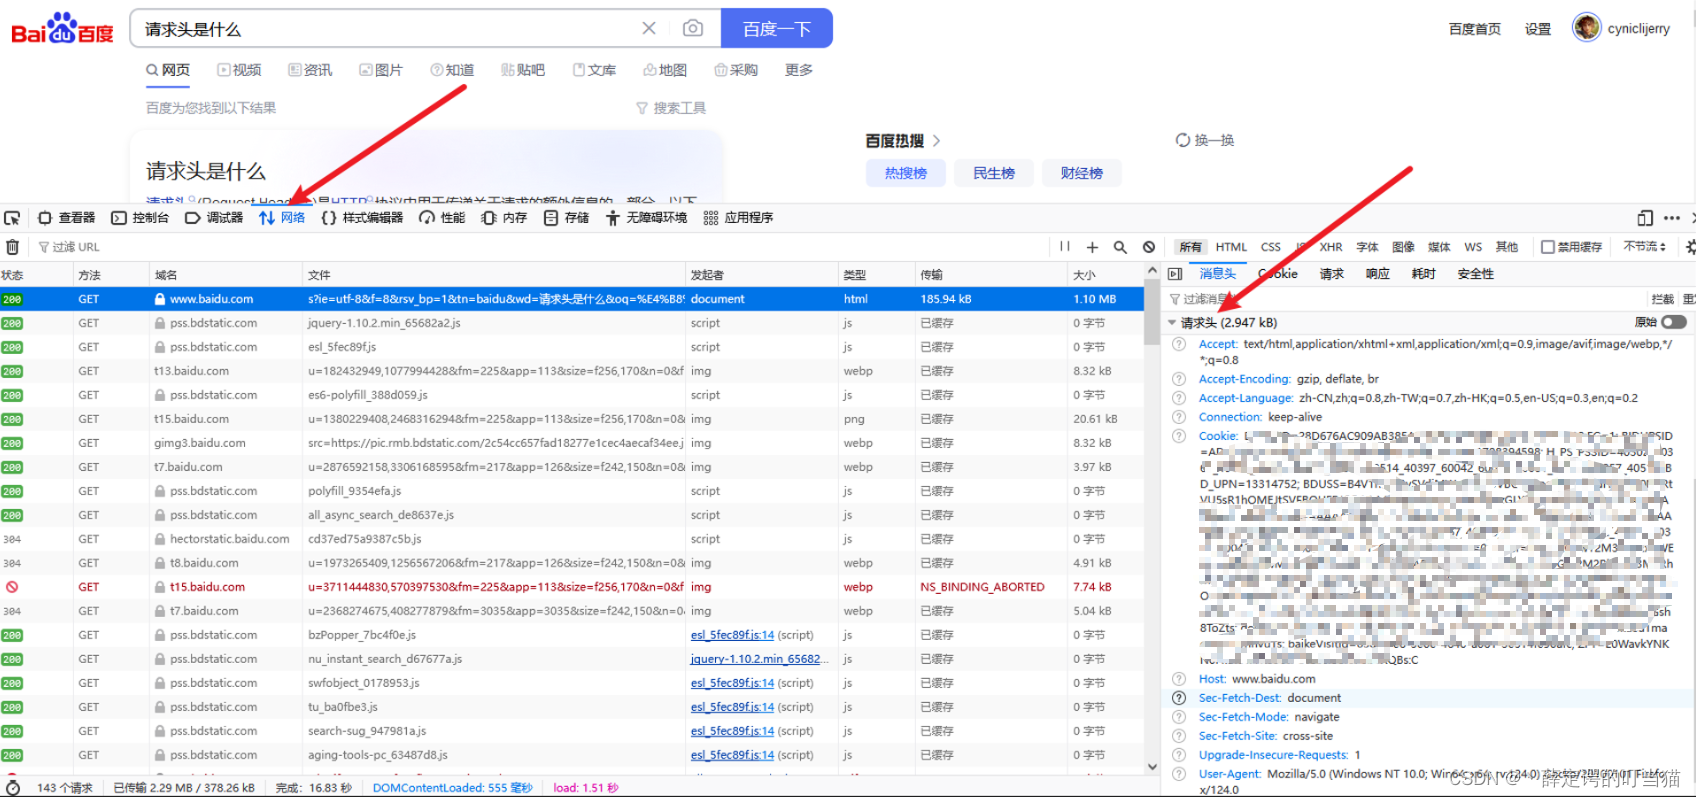Open the 百度首页 link
The height and width of the screenshot is (797, 1696).
(x=1475, y=29)
